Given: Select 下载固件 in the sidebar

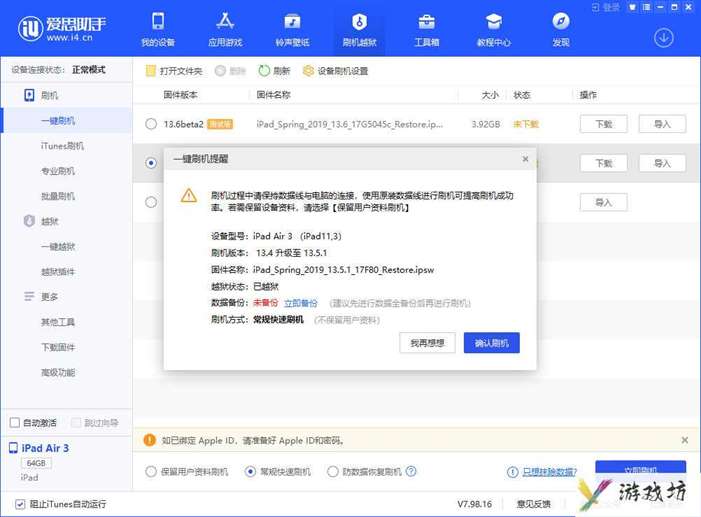Looking at the screenshot, I should coord(58,347).
